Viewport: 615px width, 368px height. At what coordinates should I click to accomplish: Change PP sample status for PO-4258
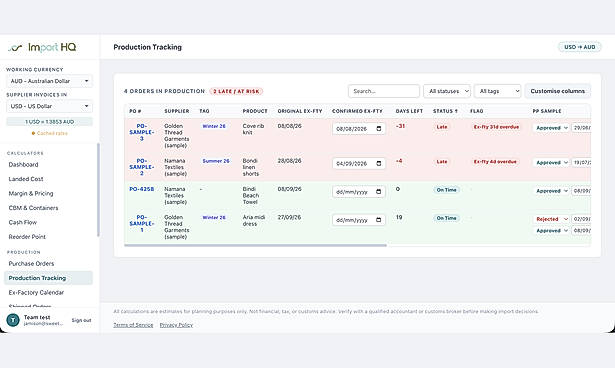point(551,191)
